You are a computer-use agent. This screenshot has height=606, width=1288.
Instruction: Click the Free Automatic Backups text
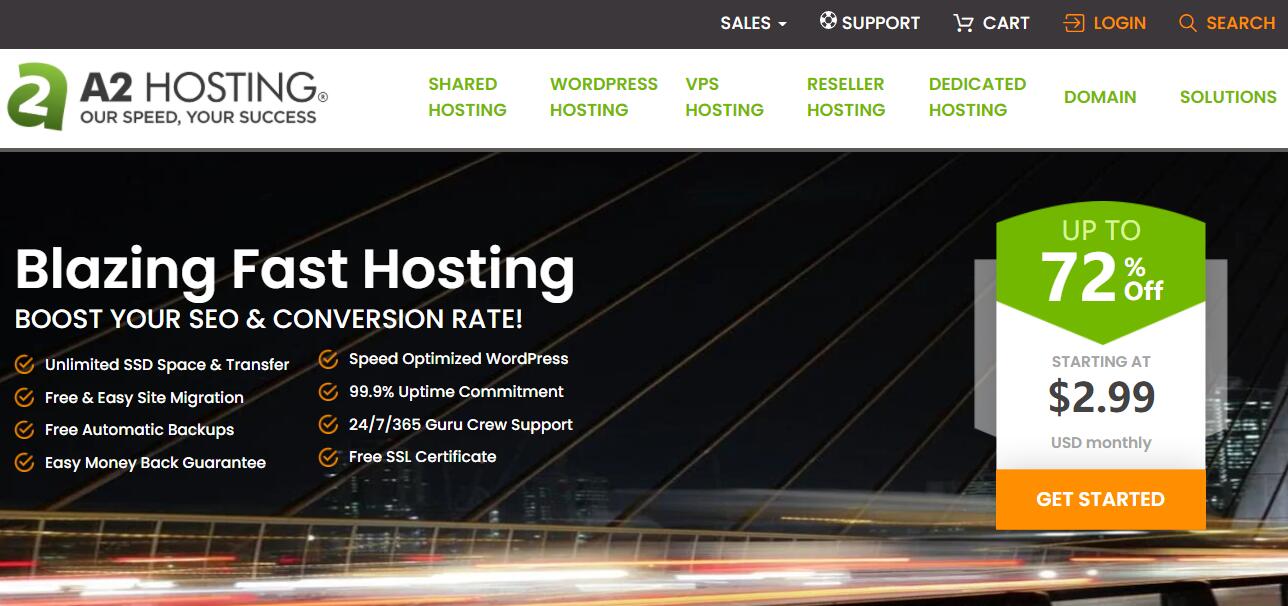coord(139,430)
